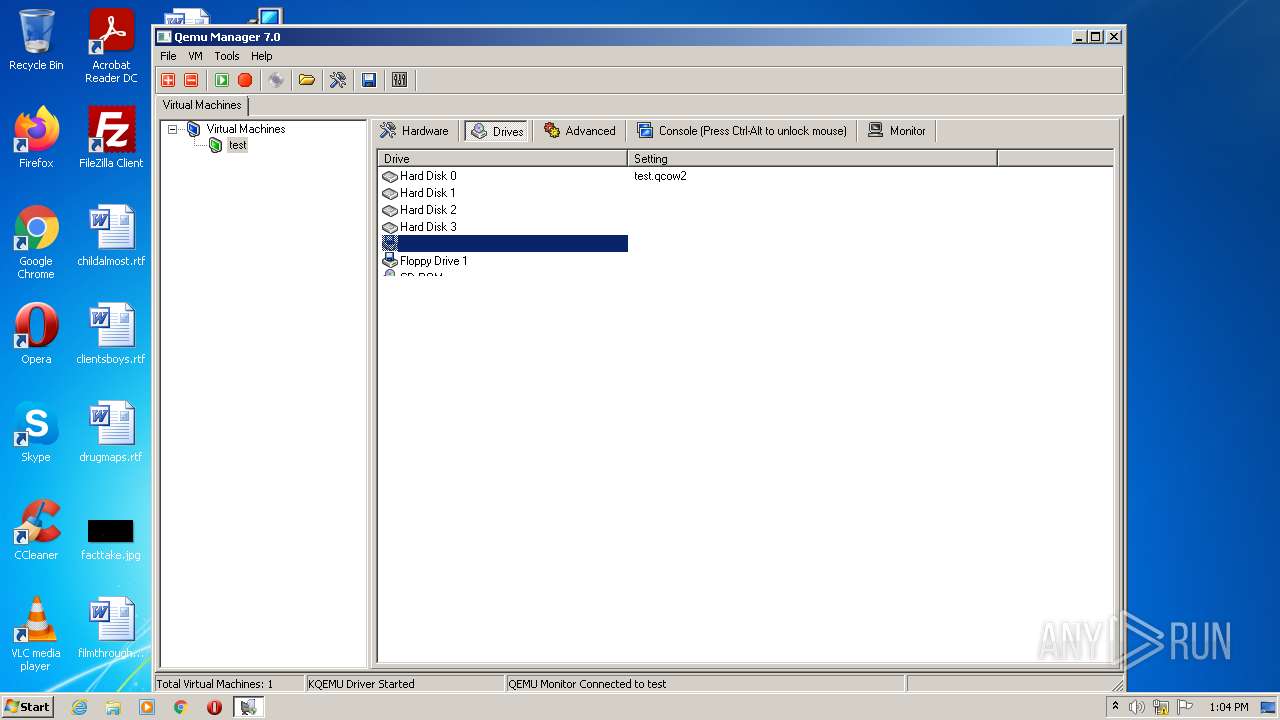This screenshot has width=1280, height=720.
Task: Open Windows Explorer from the taskbar
Action: coord(113,707)
